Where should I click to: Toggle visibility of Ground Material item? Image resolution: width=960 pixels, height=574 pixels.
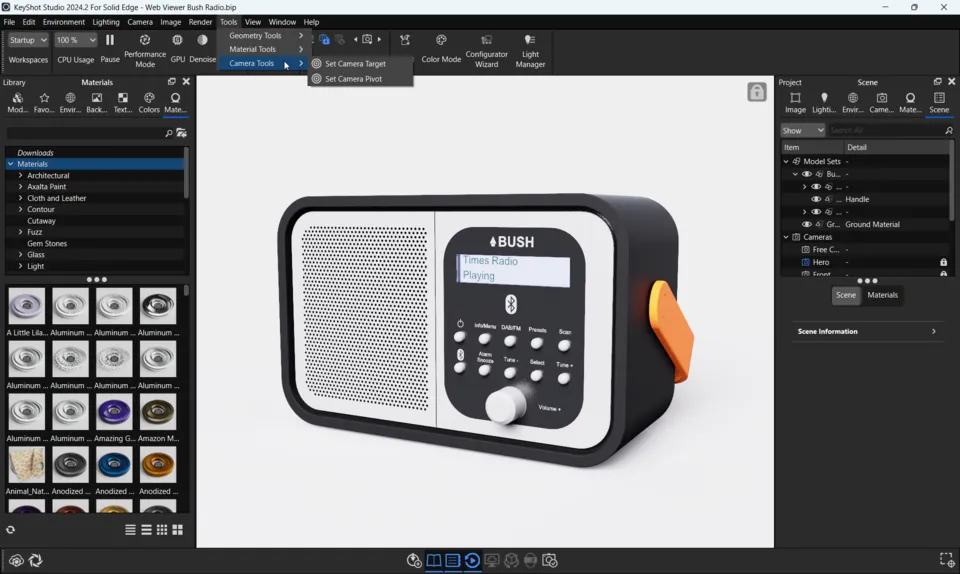click(806, 225)
